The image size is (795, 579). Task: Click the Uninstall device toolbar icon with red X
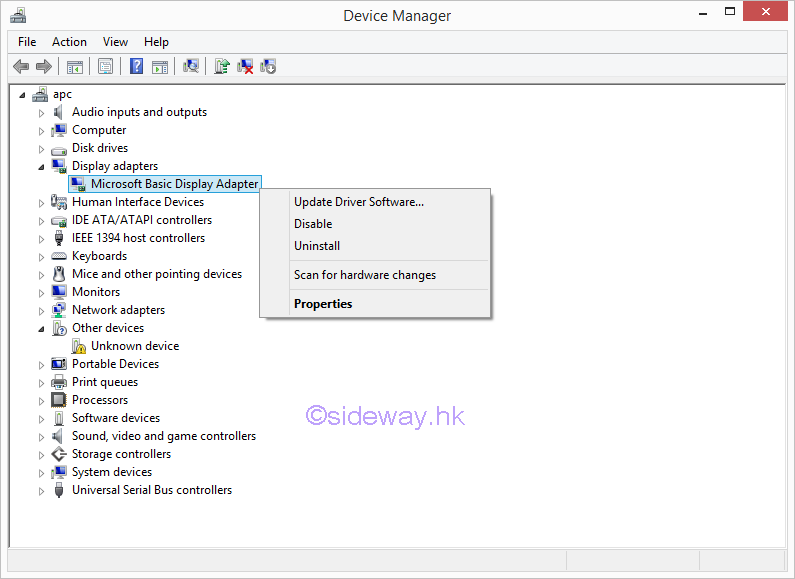(x=245, y=66)
